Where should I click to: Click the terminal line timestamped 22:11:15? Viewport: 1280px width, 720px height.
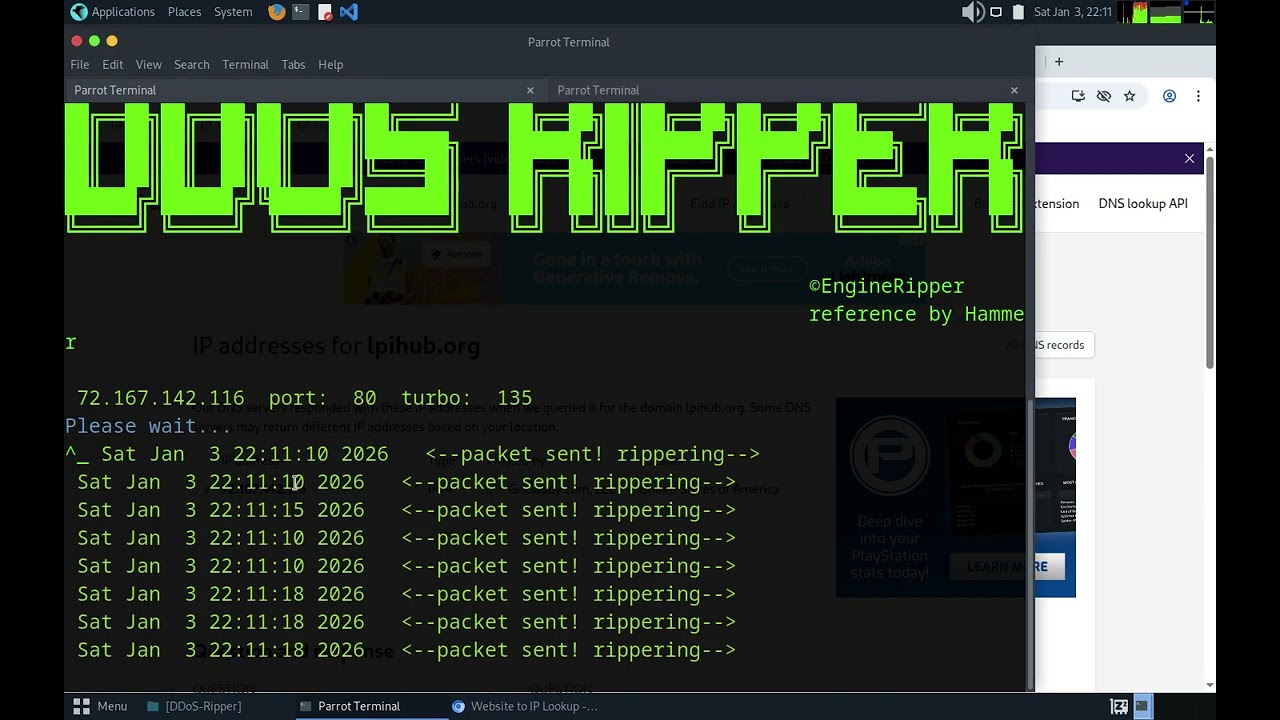tap(406, 510)
